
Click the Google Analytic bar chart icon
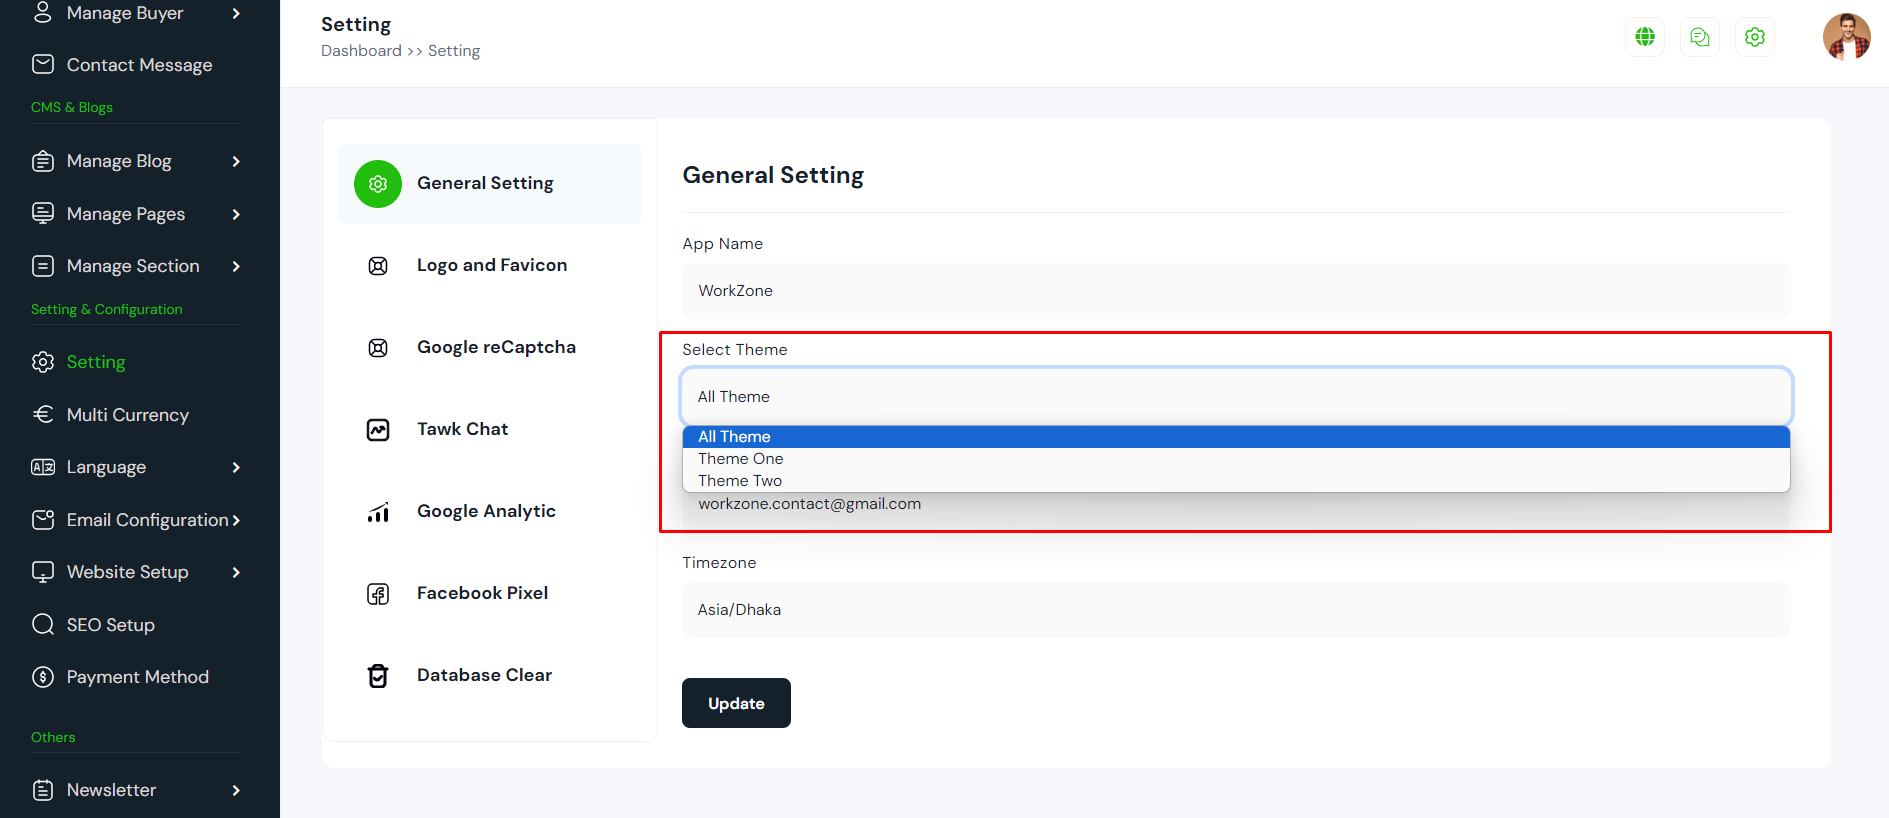378,512
